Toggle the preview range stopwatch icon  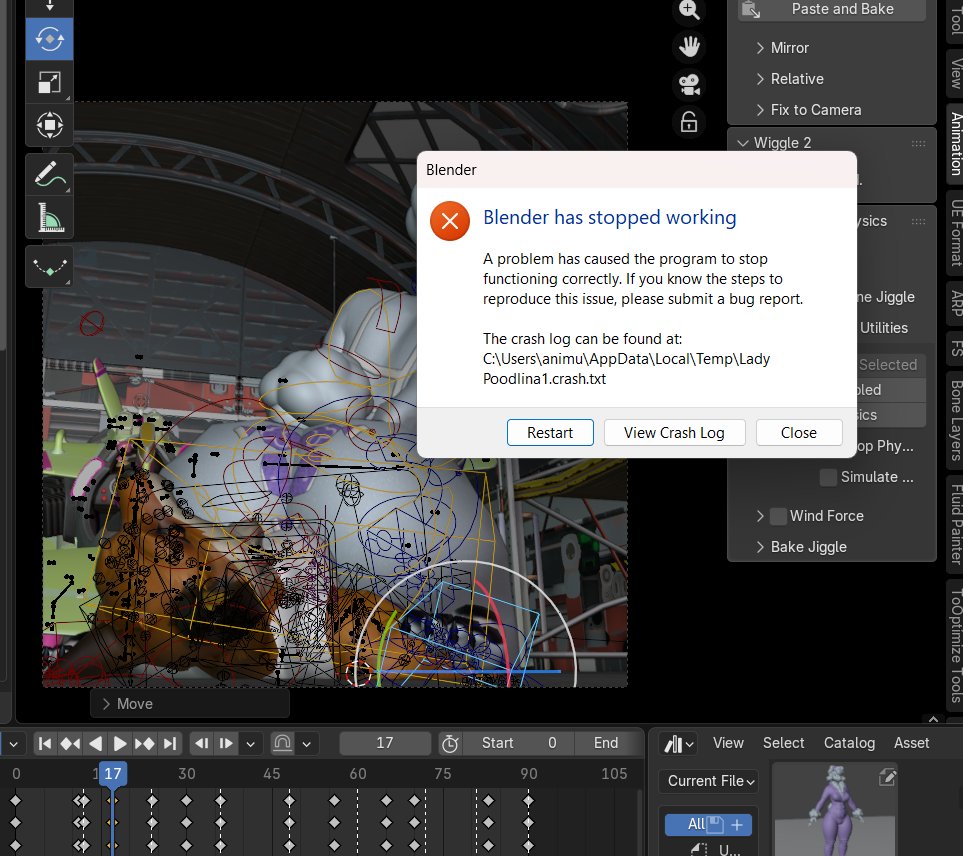click(450, 744)
